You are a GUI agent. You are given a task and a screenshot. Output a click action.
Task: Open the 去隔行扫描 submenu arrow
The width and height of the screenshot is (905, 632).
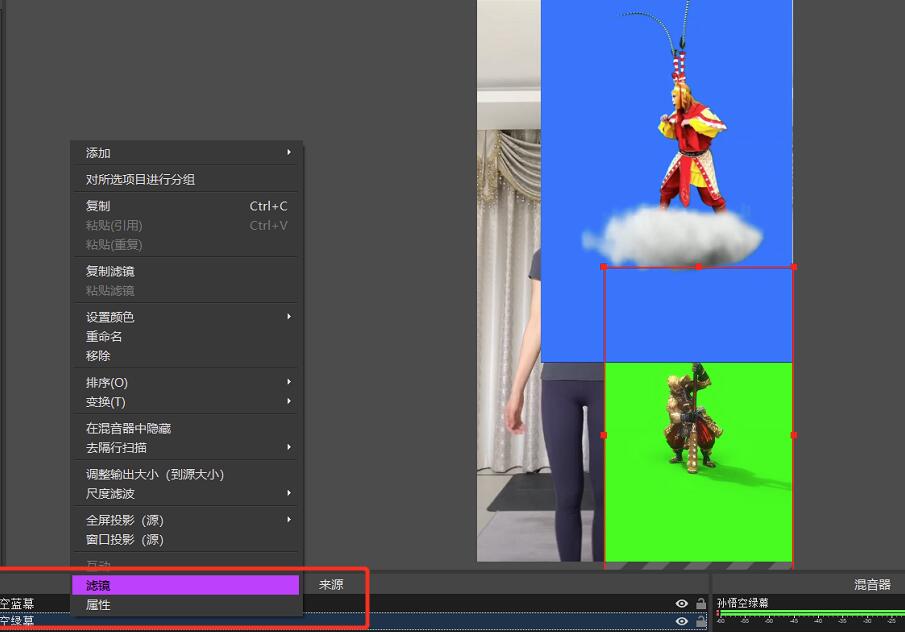[x=289, y=447]
